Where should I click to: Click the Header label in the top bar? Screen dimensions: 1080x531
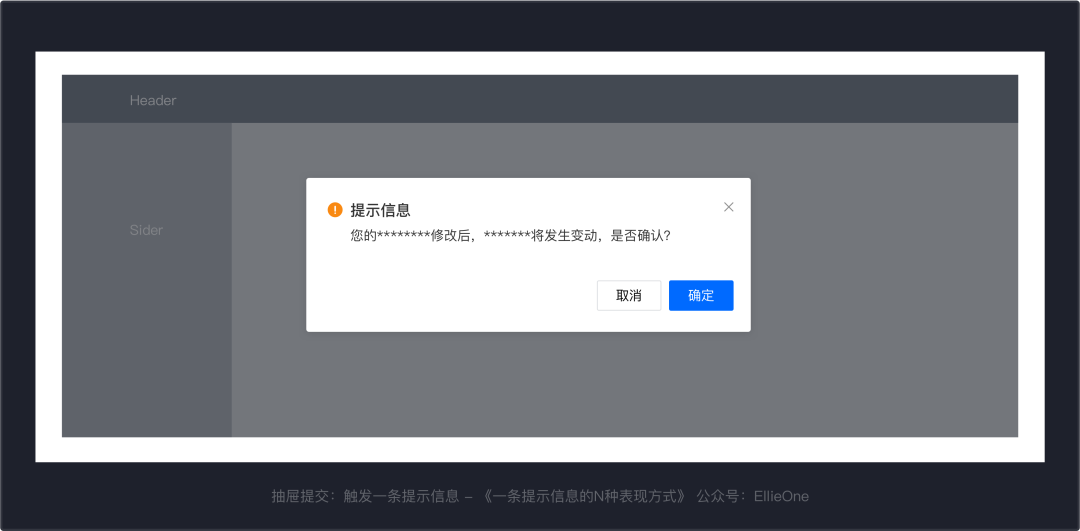pos(153,100)
